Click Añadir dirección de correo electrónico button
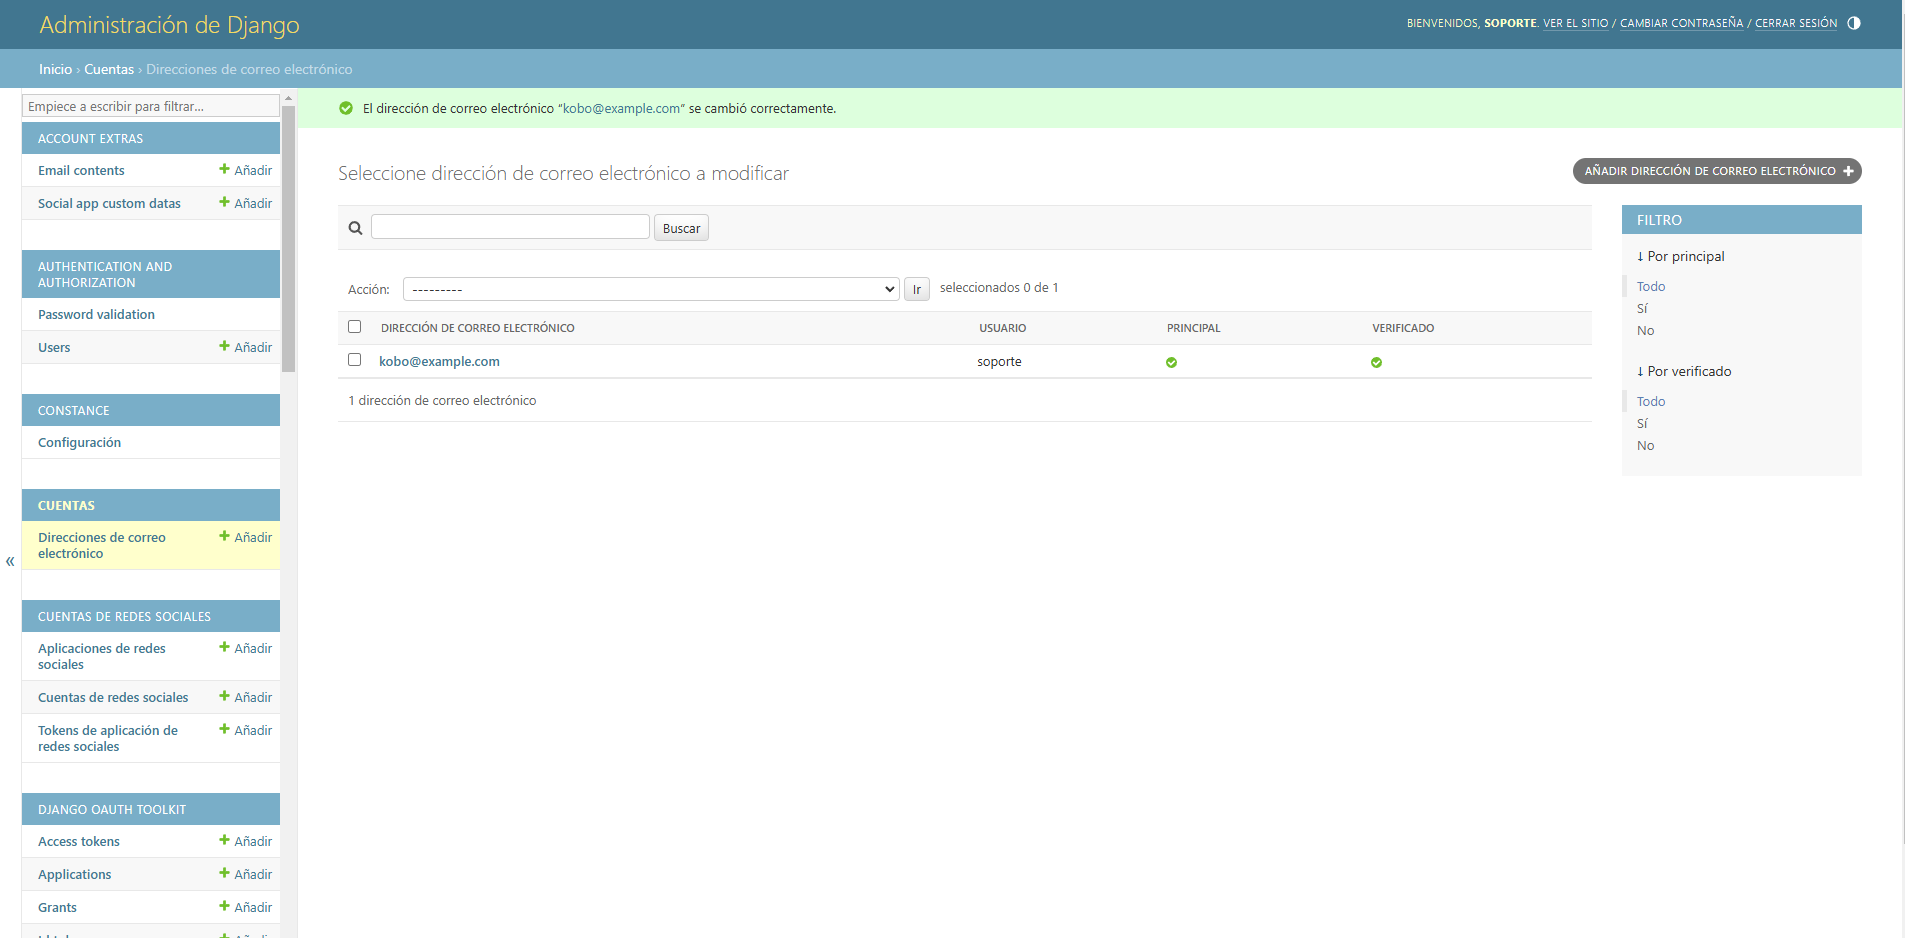 coord(1716,171)
